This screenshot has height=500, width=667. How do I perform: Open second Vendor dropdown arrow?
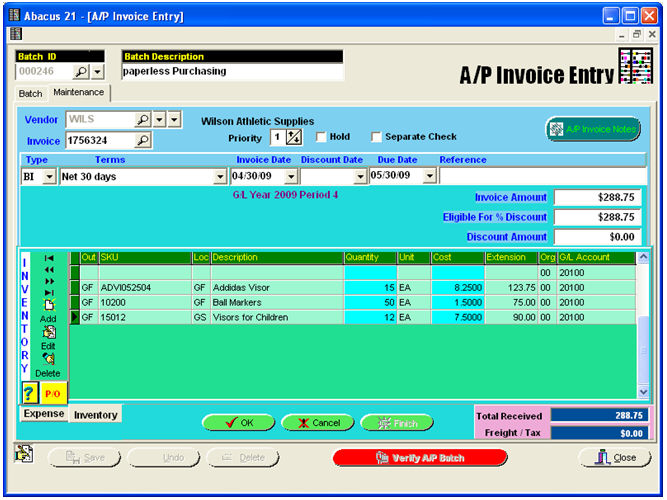click(174, 120)
